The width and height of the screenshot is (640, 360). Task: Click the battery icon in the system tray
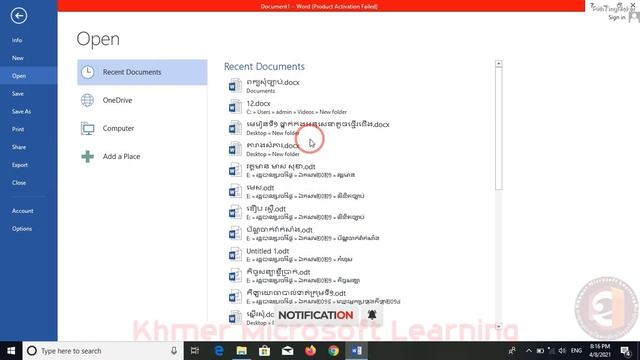click(540, 351)
